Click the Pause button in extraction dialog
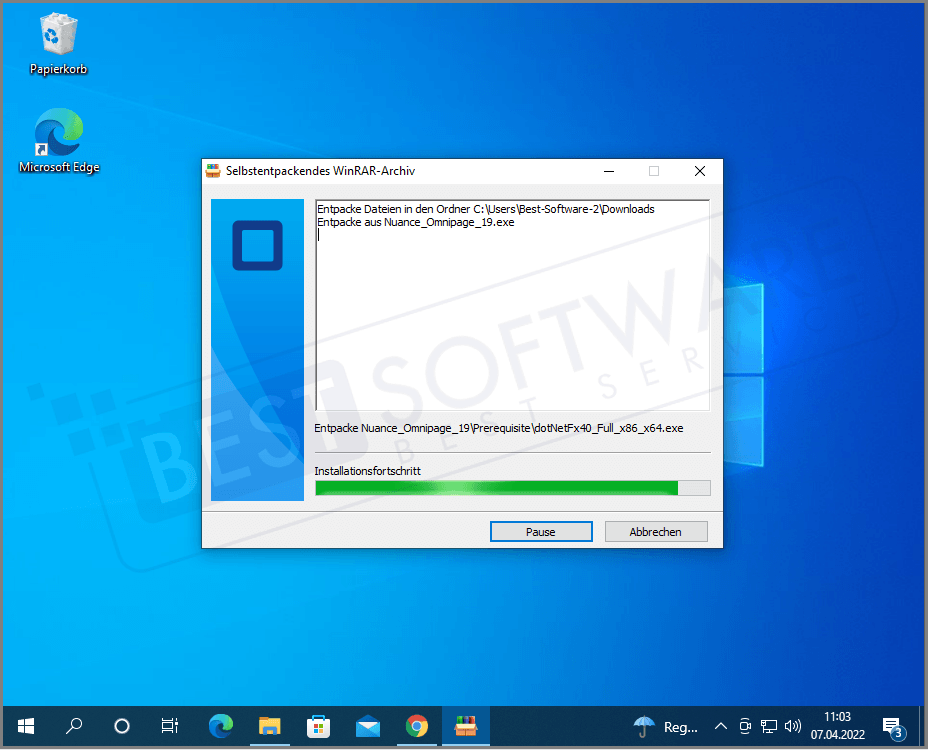Screen dimensions: 928x750 click(541, 531)
